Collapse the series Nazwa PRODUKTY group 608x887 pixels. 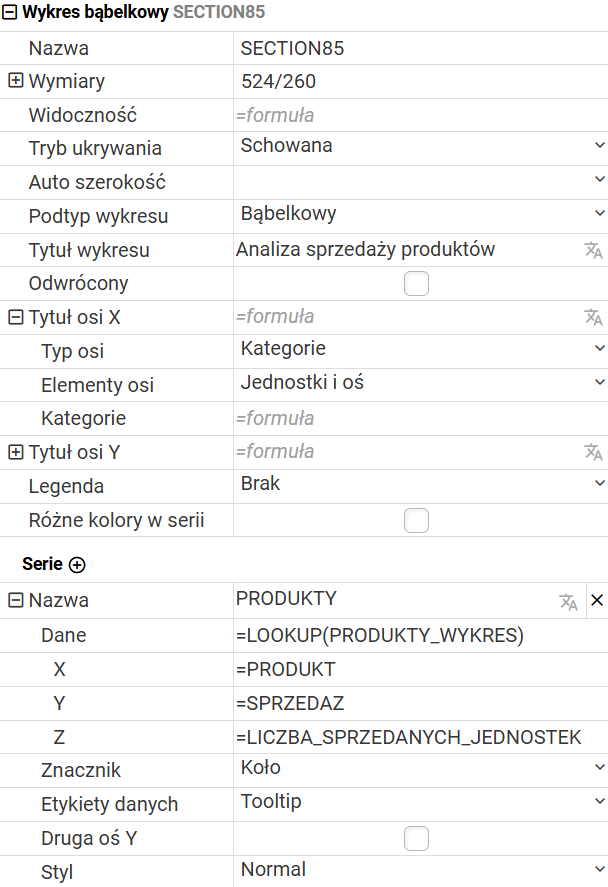tap(15, 600)
